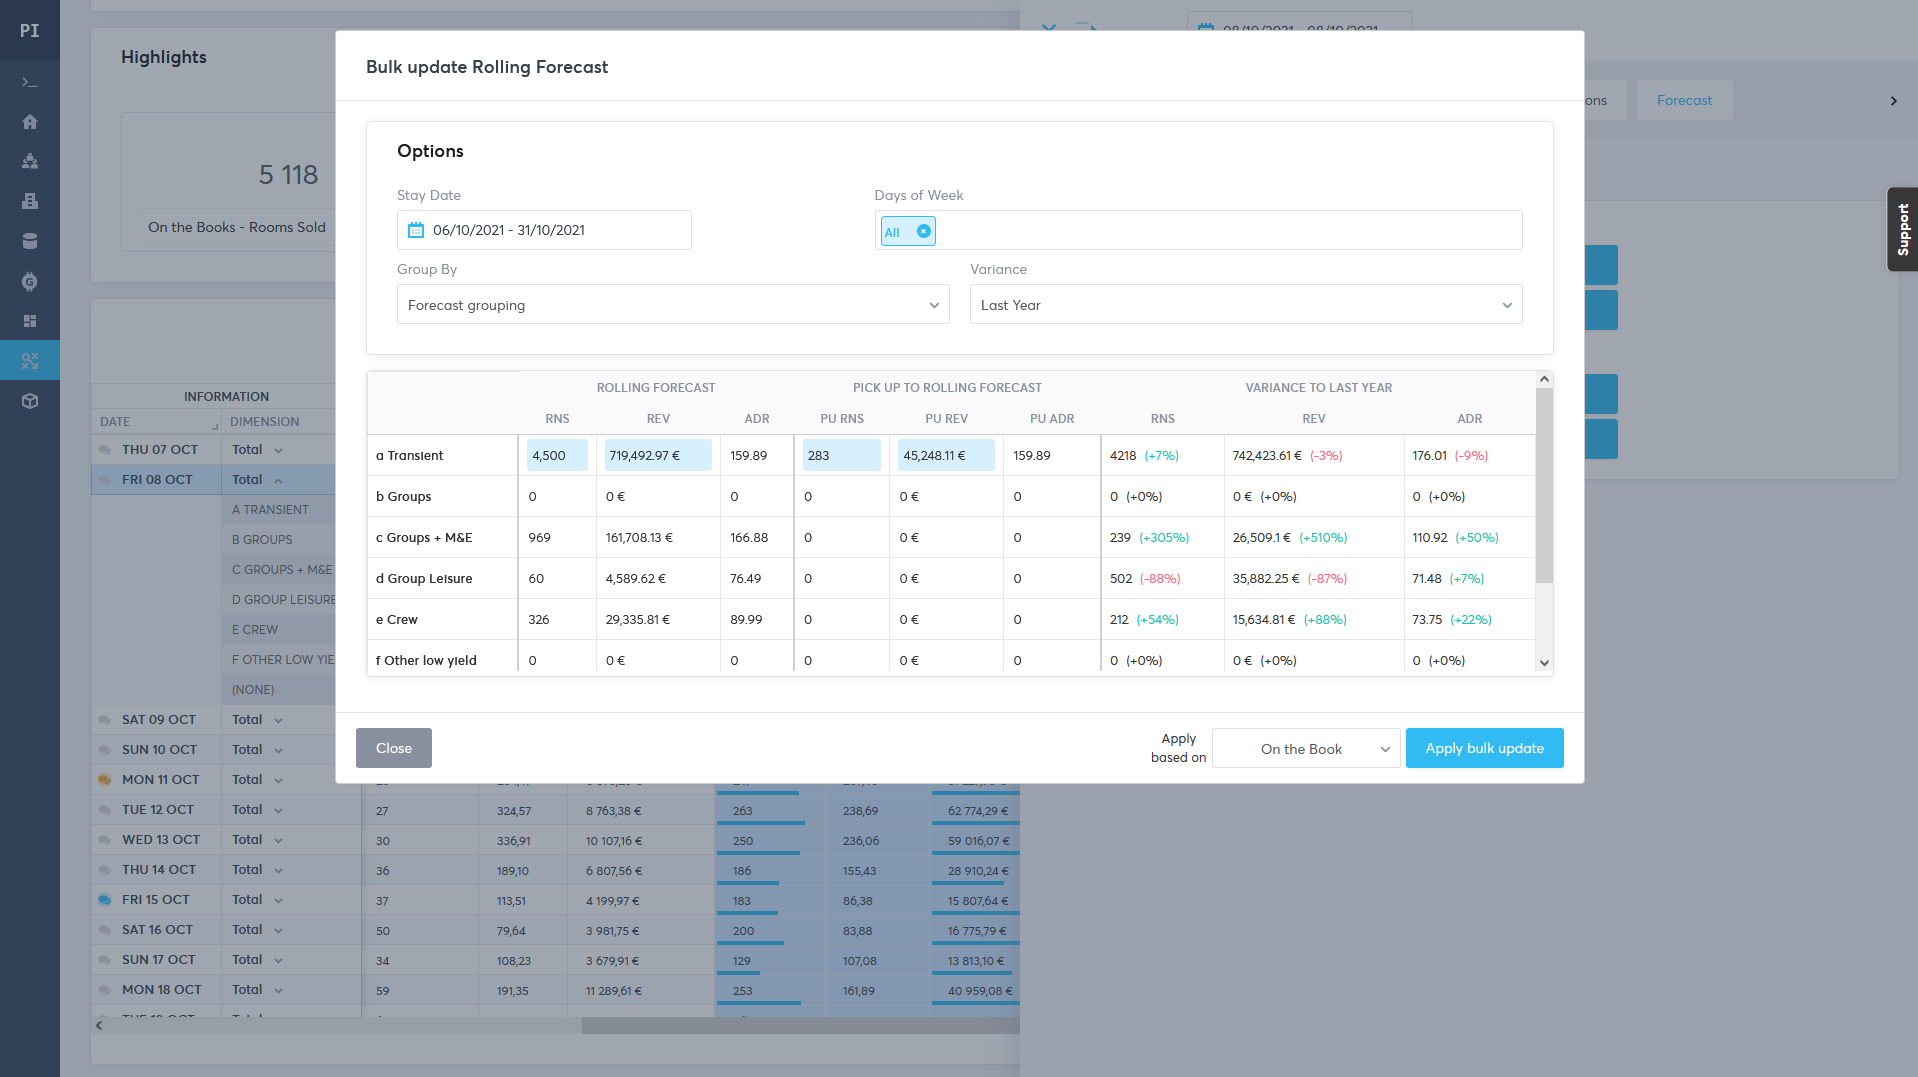Open the Group By 'Forecast grouping' dropdown
Viewport: 1918px width, 1077px height.
click(673, 305)
